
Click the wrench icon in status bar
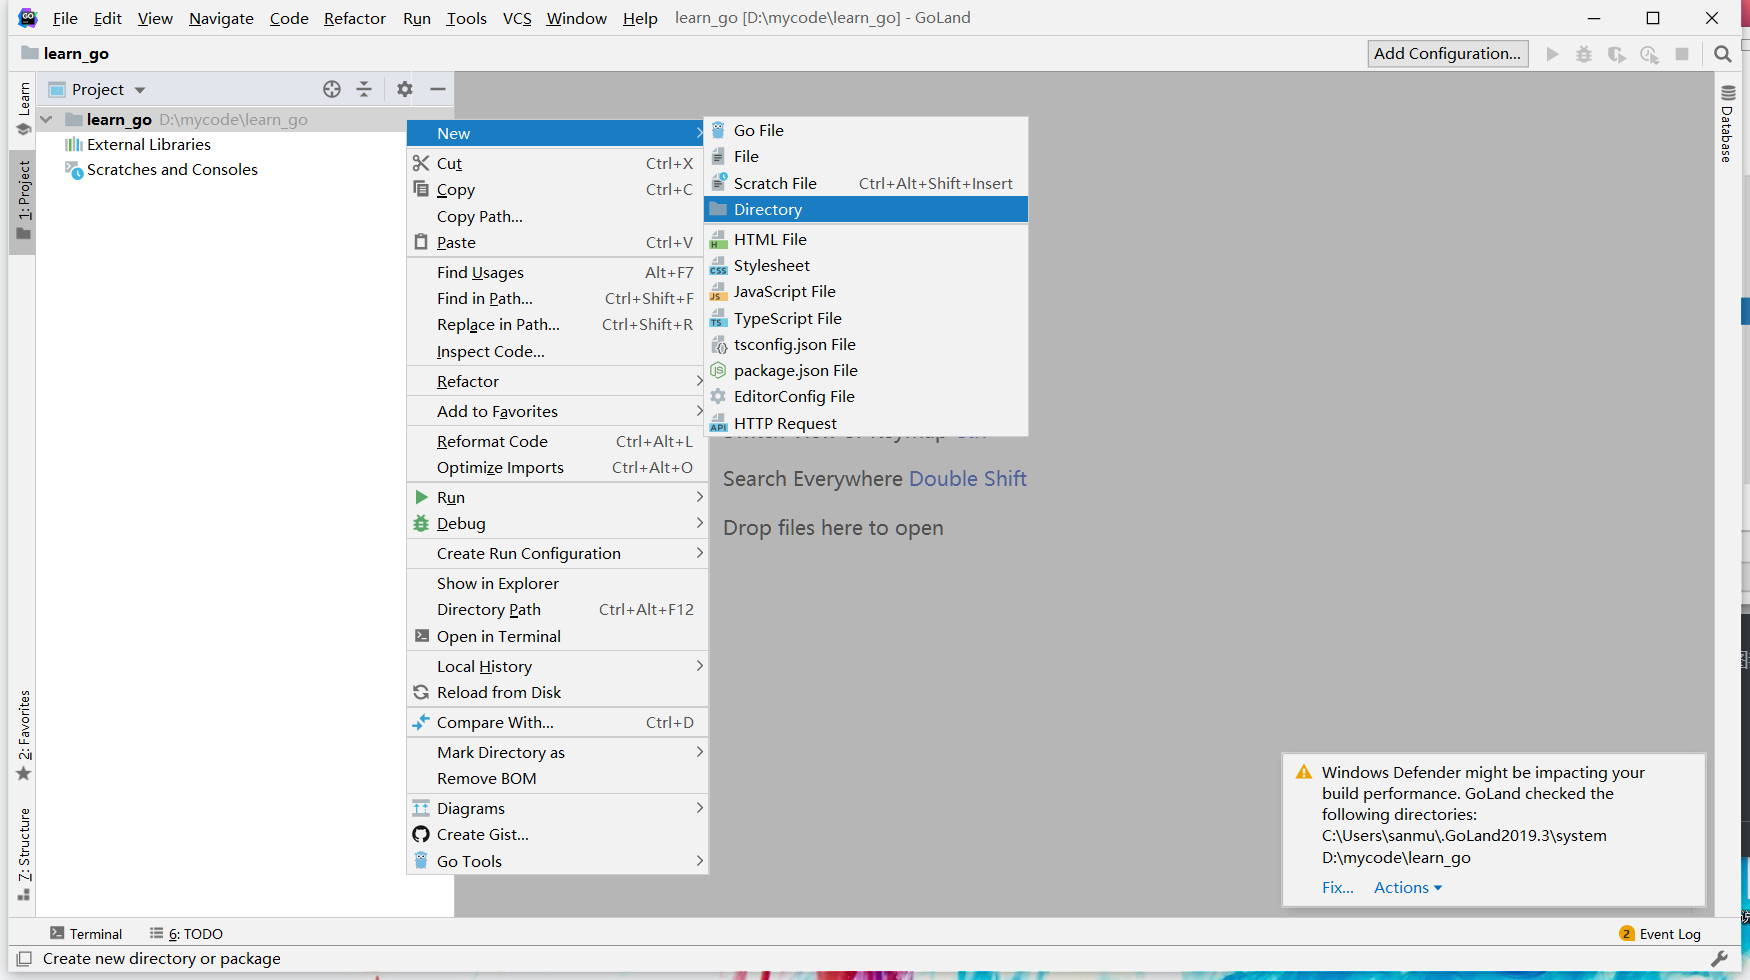point(1719,959)
